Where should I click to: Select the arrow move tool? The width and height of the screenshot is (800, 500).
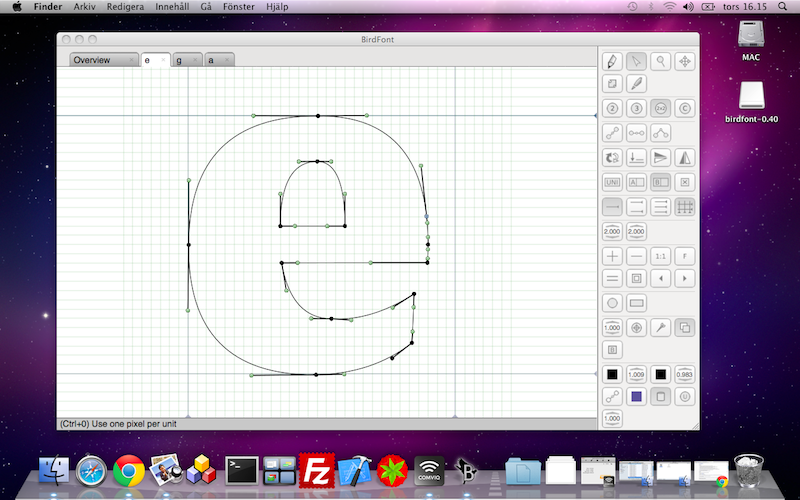636,61
